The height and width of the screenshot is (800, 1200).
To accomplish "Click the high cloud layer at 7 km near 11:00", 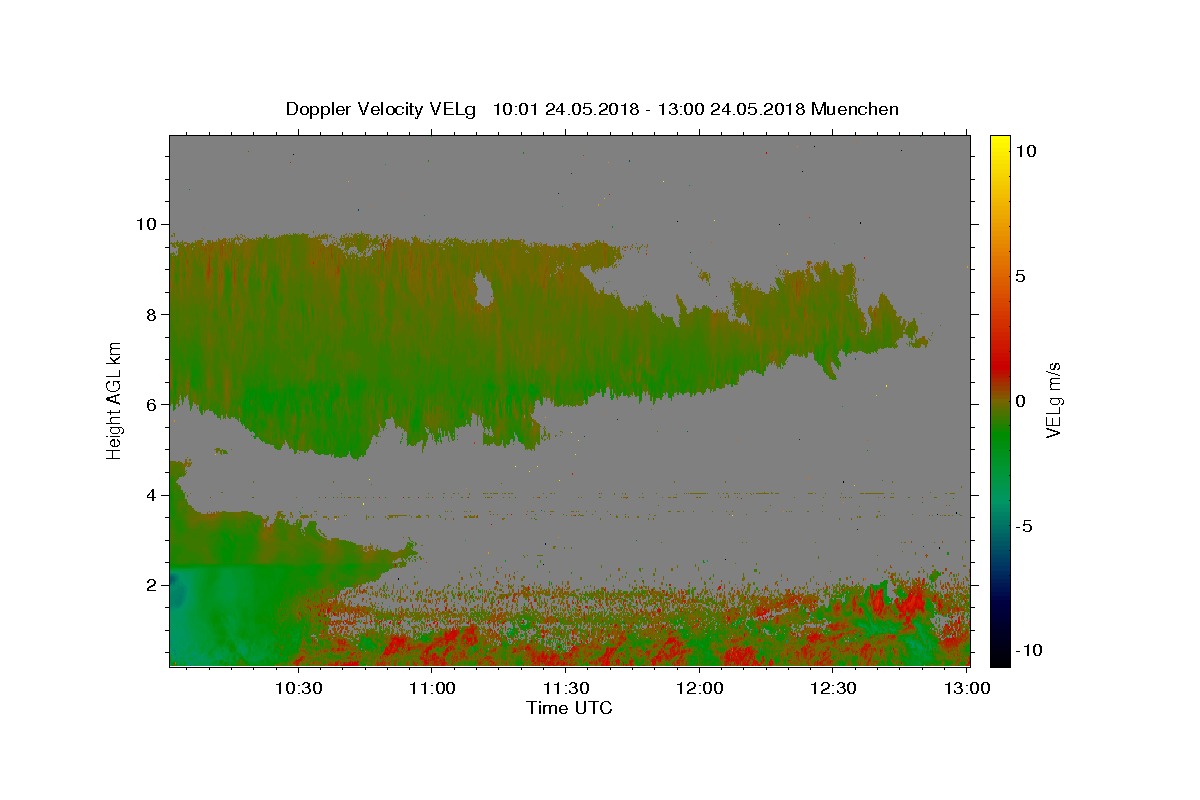I will 432,360.
